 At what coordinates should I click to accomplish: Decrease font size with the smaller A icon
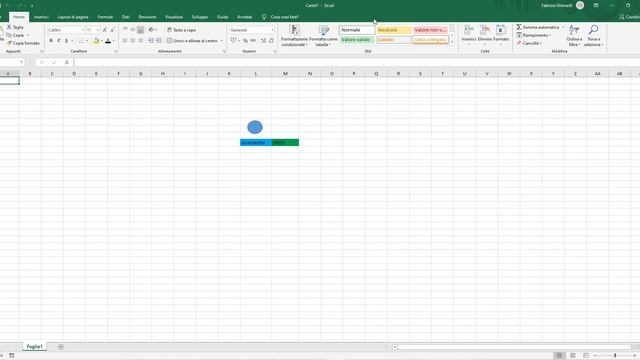113,30
